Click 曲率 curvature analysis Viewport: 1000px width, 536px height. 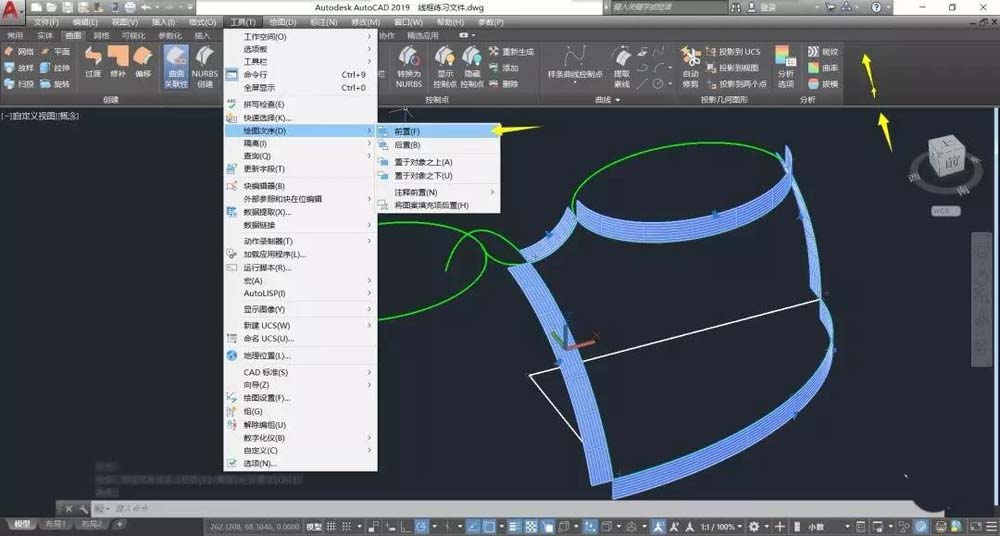(x=823, y=68)
